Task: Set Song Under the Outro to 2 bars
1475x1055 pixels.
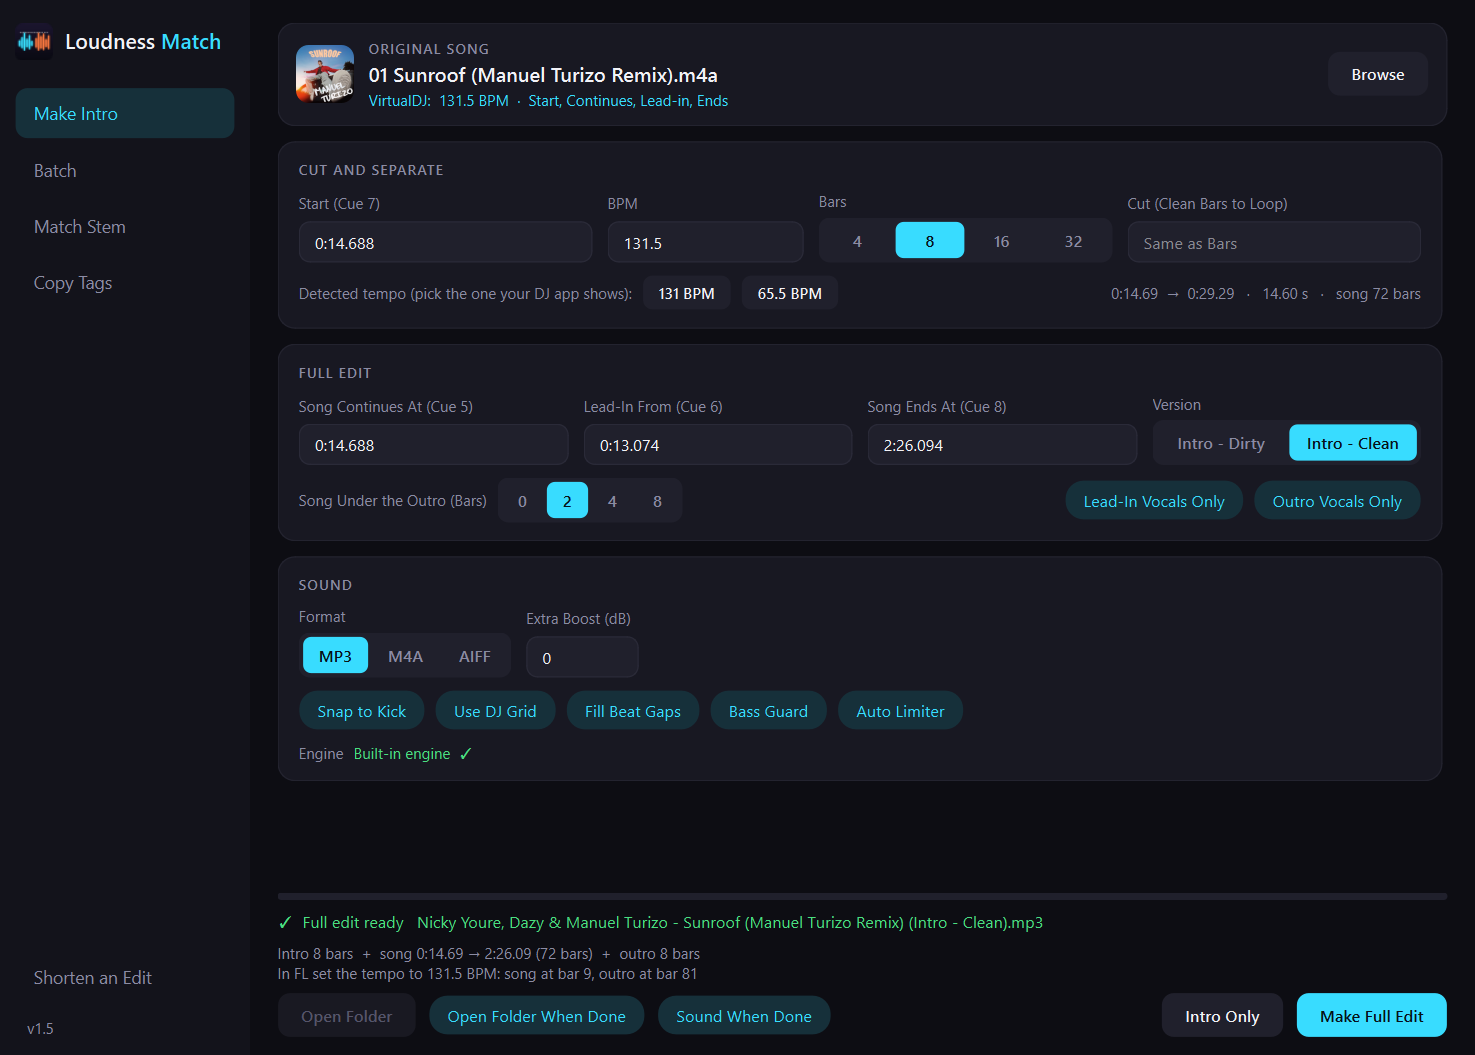Action: [x=567, y=500]
